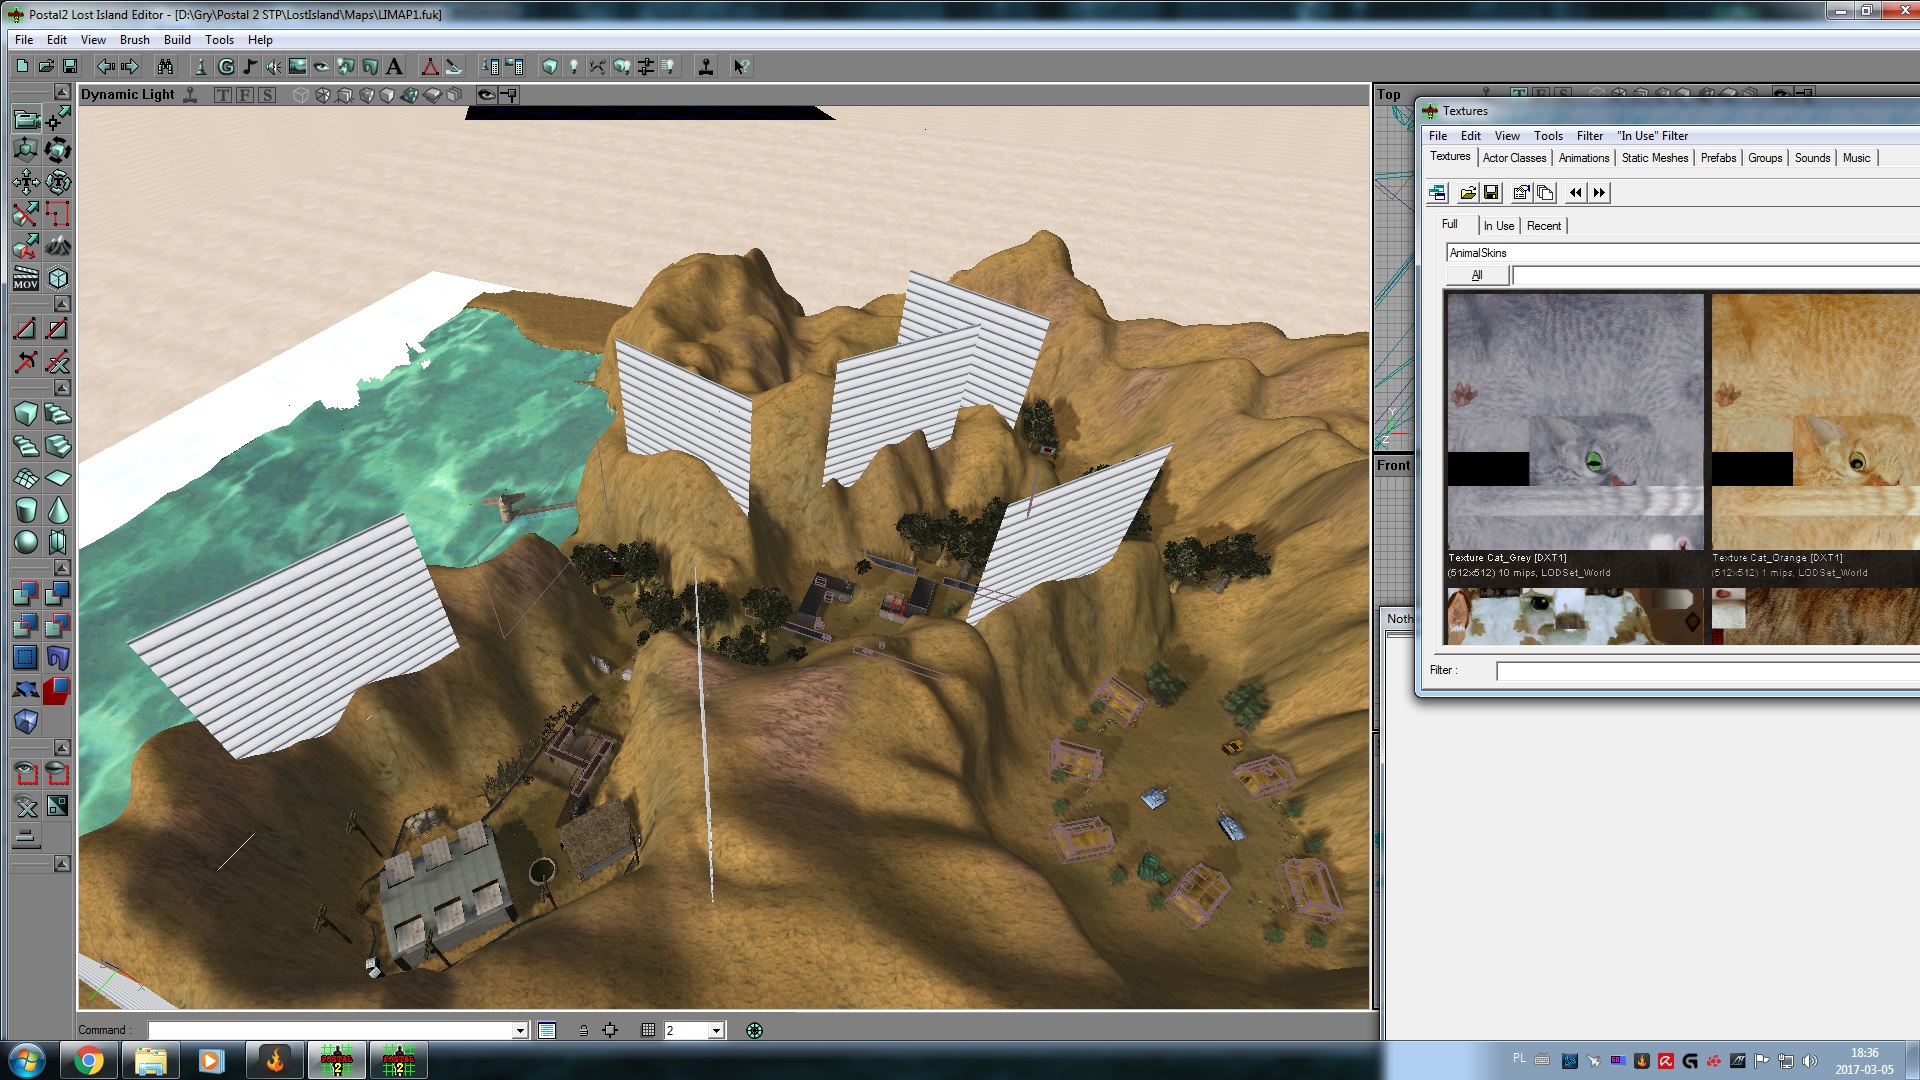Click the Cylinder brush builder

coord(26,510)
